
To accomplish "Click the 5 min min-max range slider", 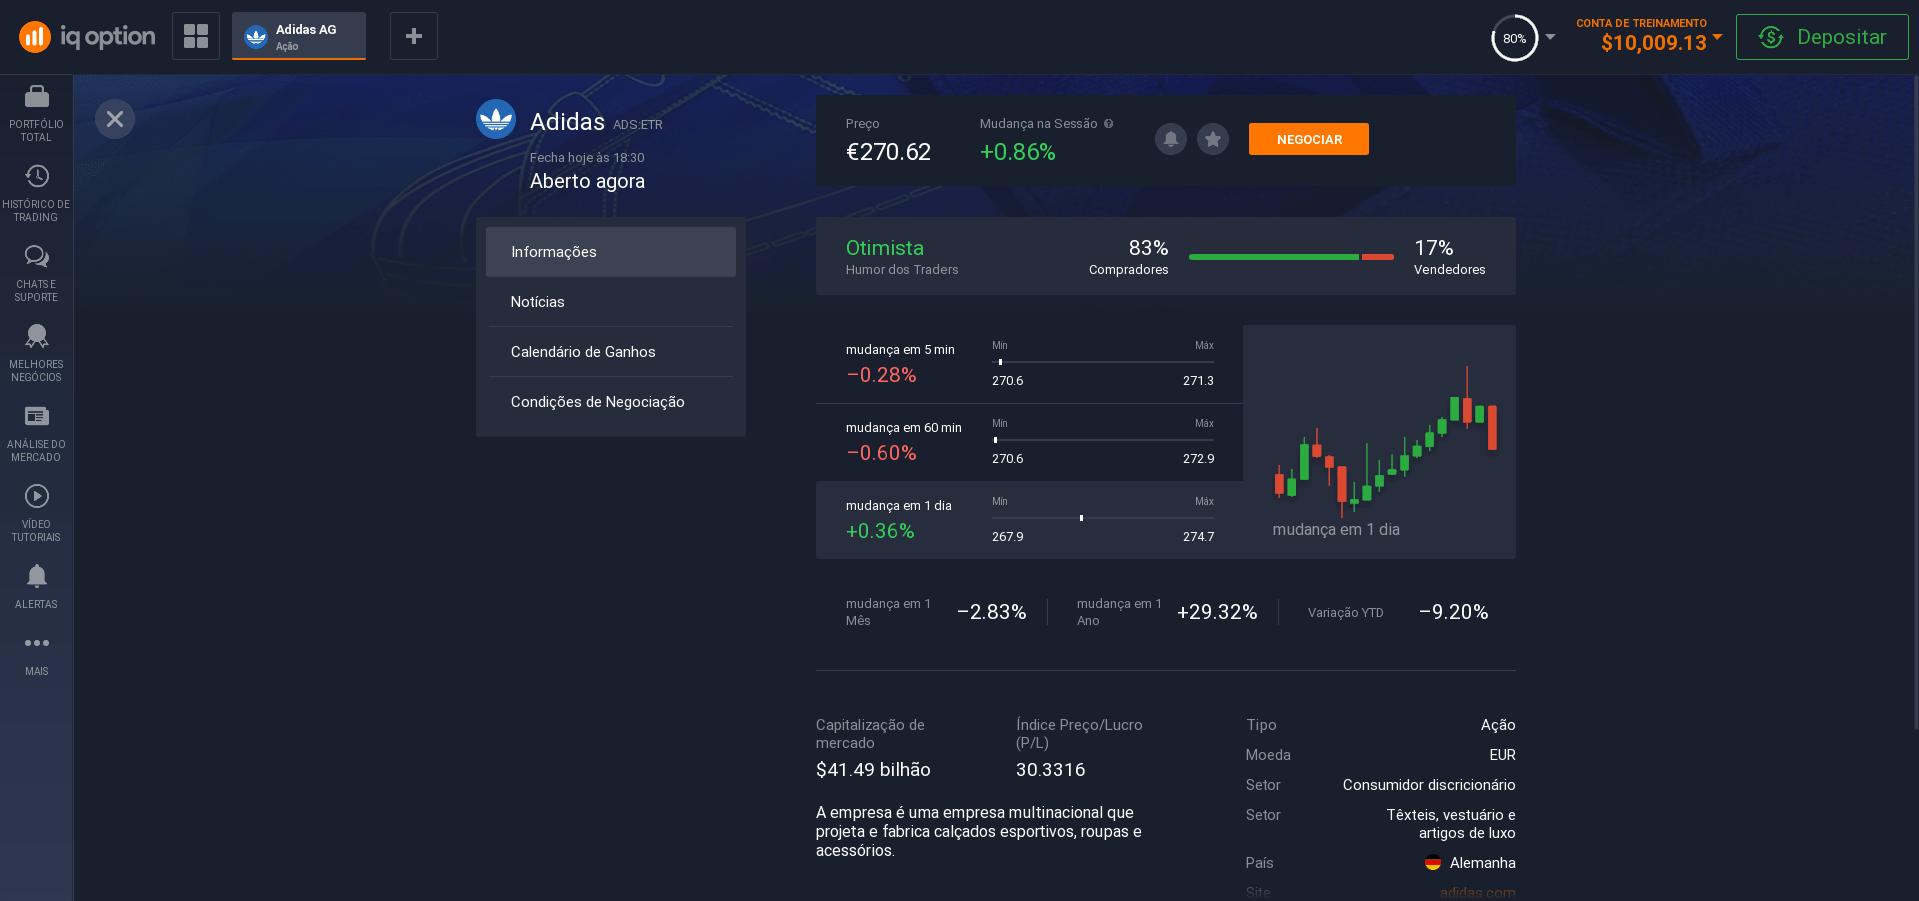I will [x=1103, y=362].
